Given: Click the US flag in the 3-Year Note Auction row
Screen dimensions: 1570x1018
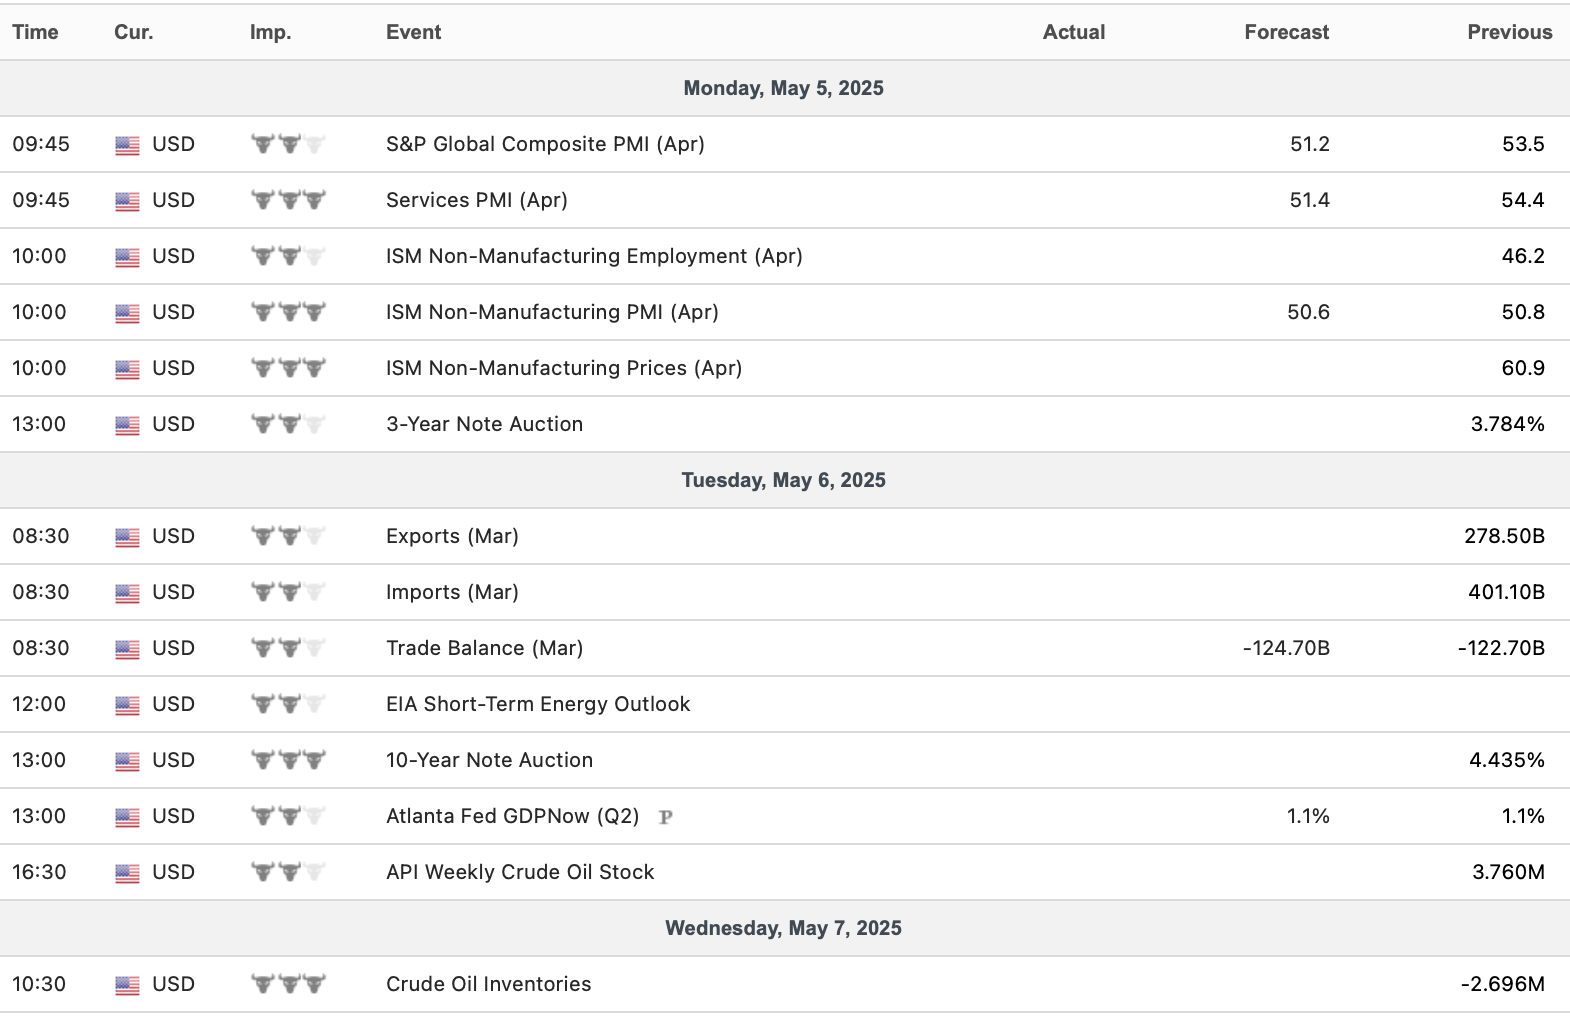Looking at the screenshot, I should 127,425.
